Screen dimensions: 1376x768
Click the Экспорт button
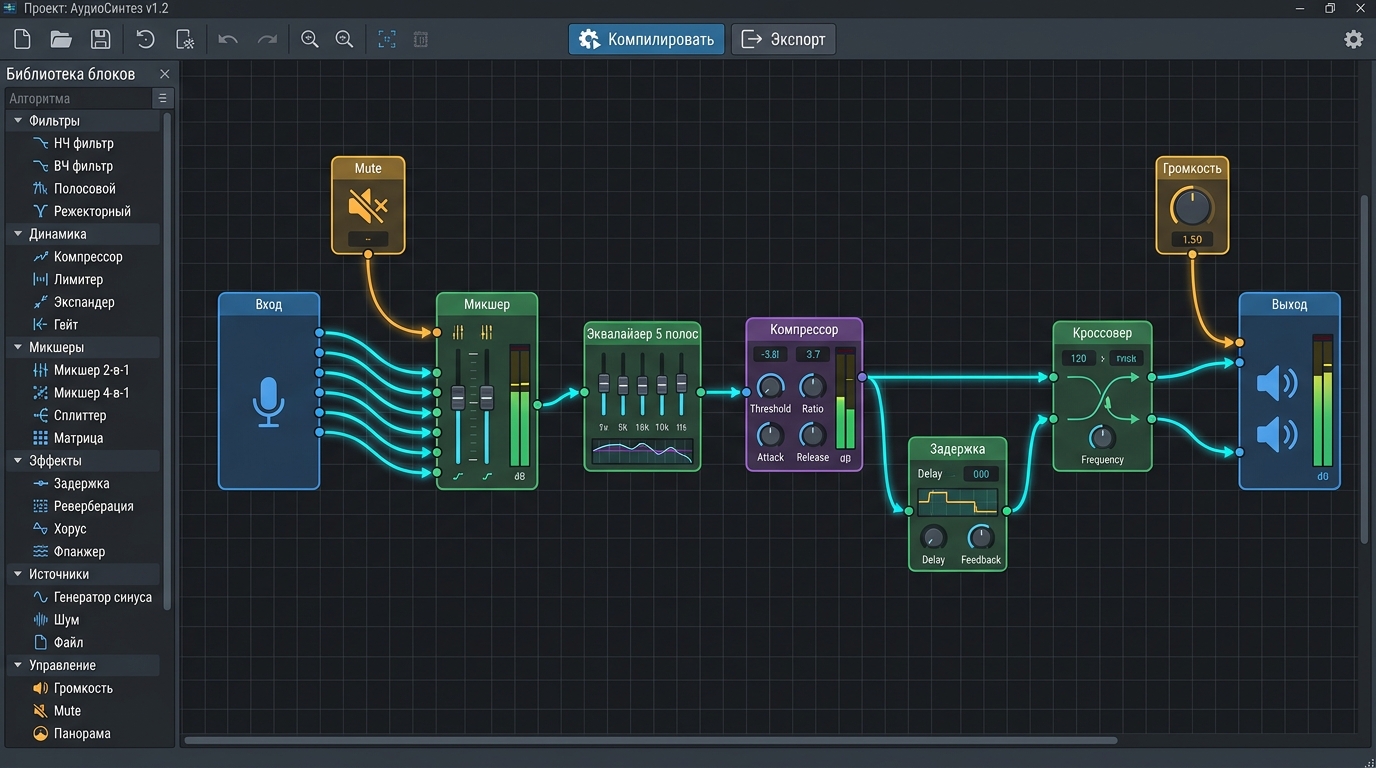point(783,40)
